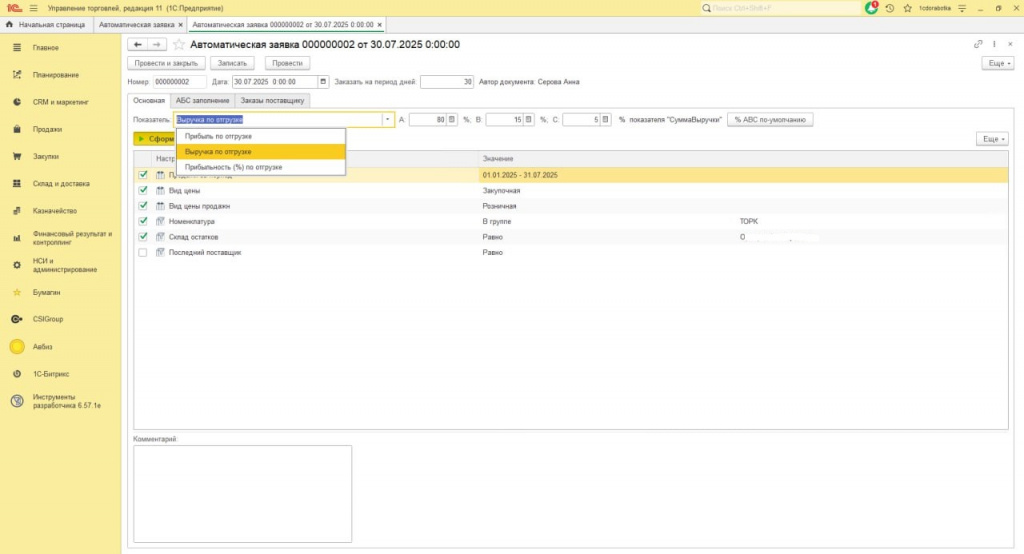Focus the Заказать на период дней field
Image resolution: width=1024 pixels, height=554 pixels.
(x=447, y=82)
